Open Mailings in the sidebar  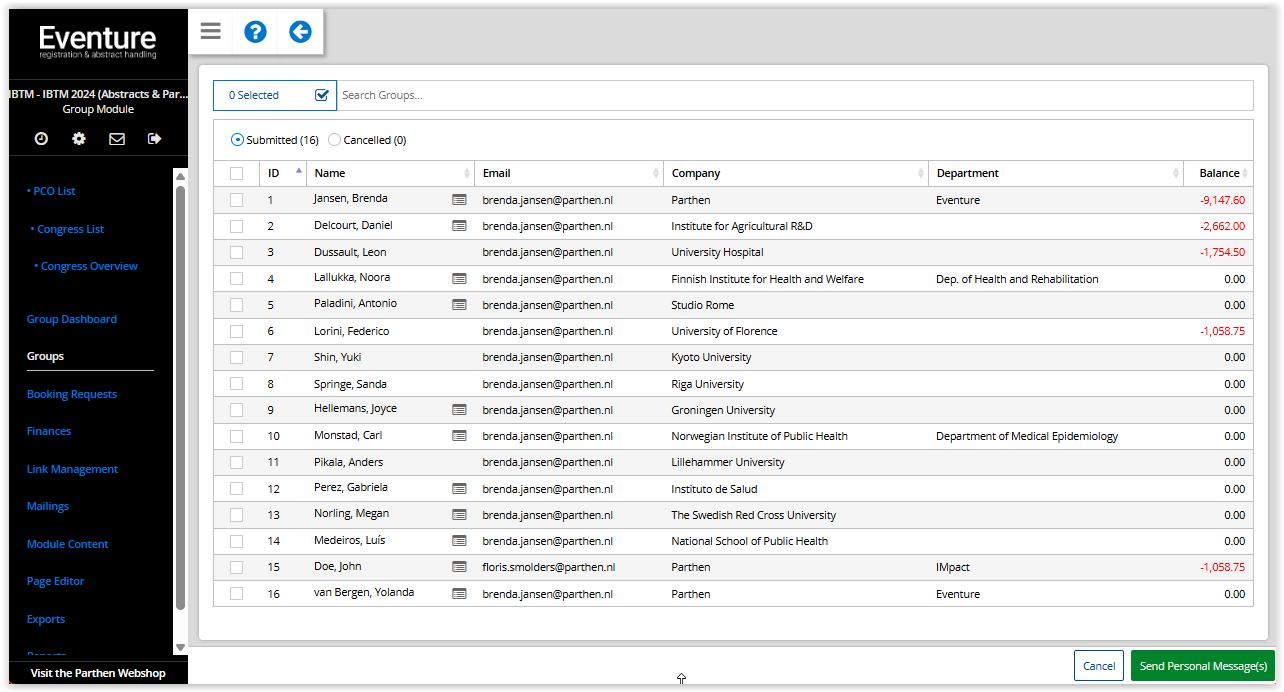[48, 506]
